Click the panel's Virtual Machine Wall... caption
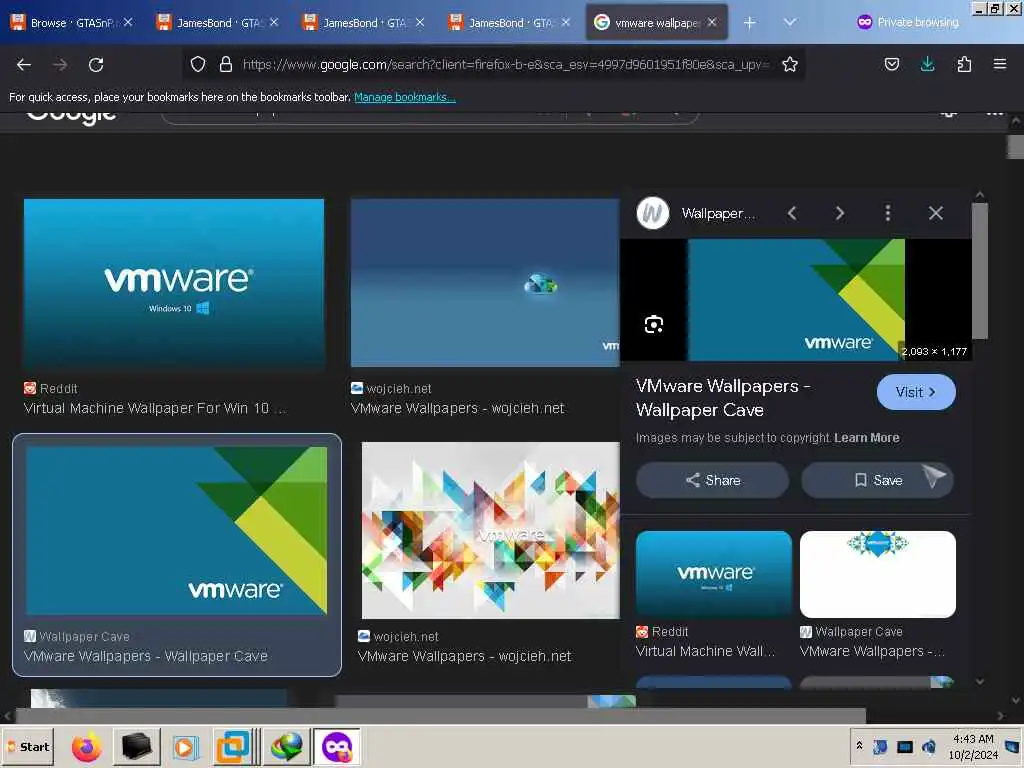This screenshot has width=1024, height=768. [705, 651]
